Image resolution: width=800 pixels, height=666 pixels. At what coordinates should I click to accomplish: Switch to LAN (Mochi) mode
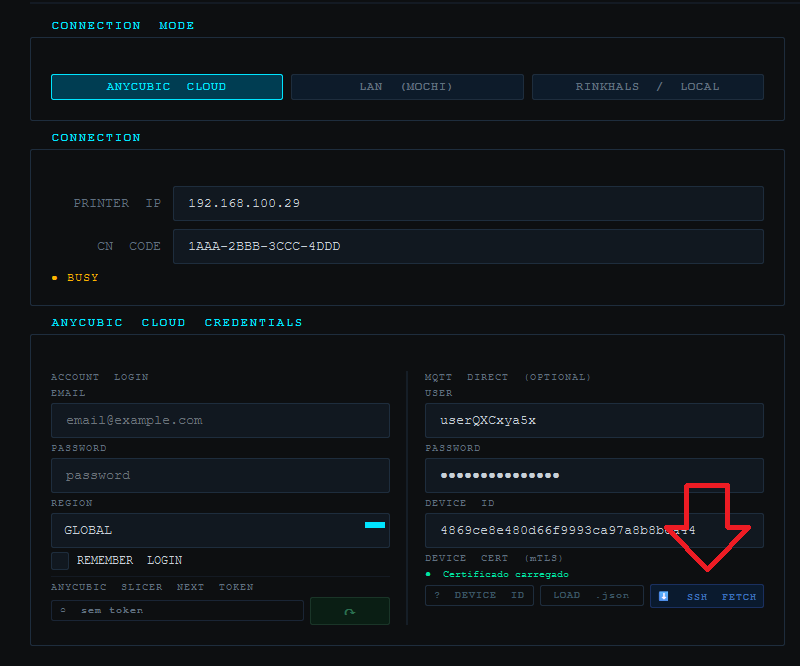(x=407, y=87)
